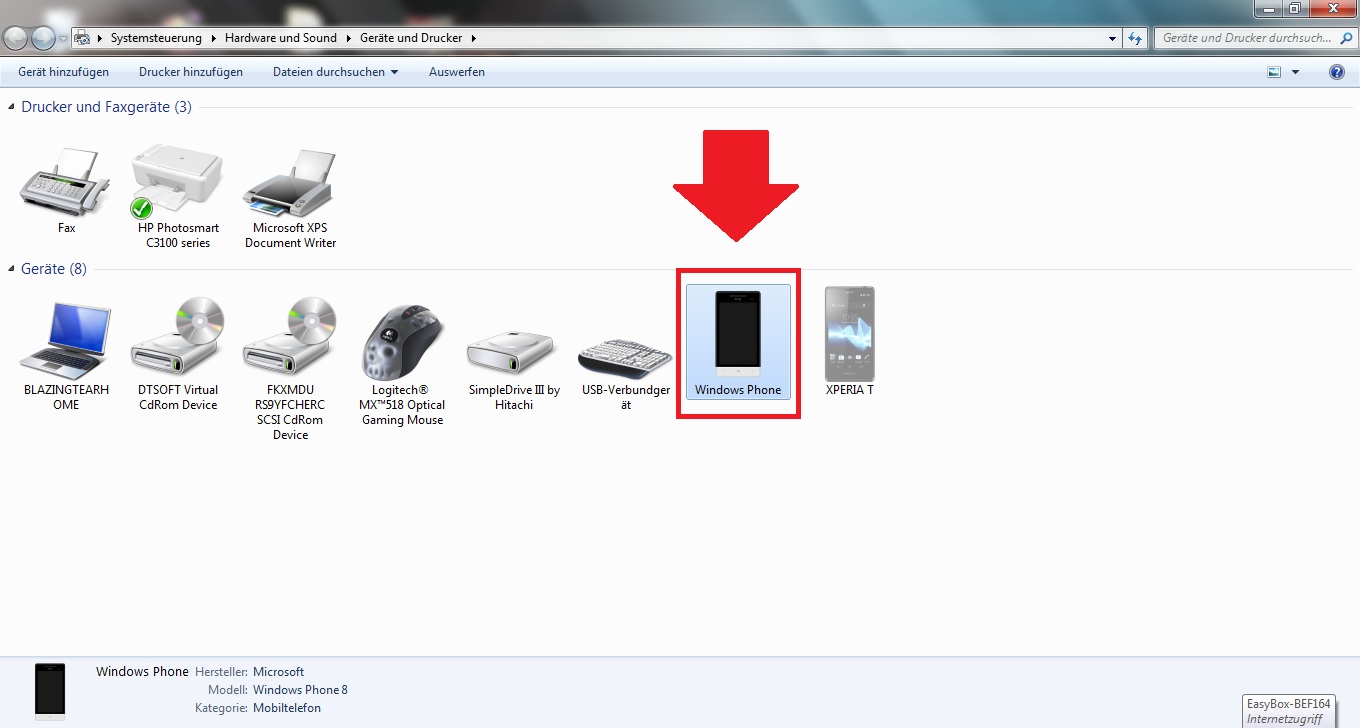Screen dimensions: 1360x728
Task: Click Auswerfen toolbar command
Action: [x=457, y=72]
